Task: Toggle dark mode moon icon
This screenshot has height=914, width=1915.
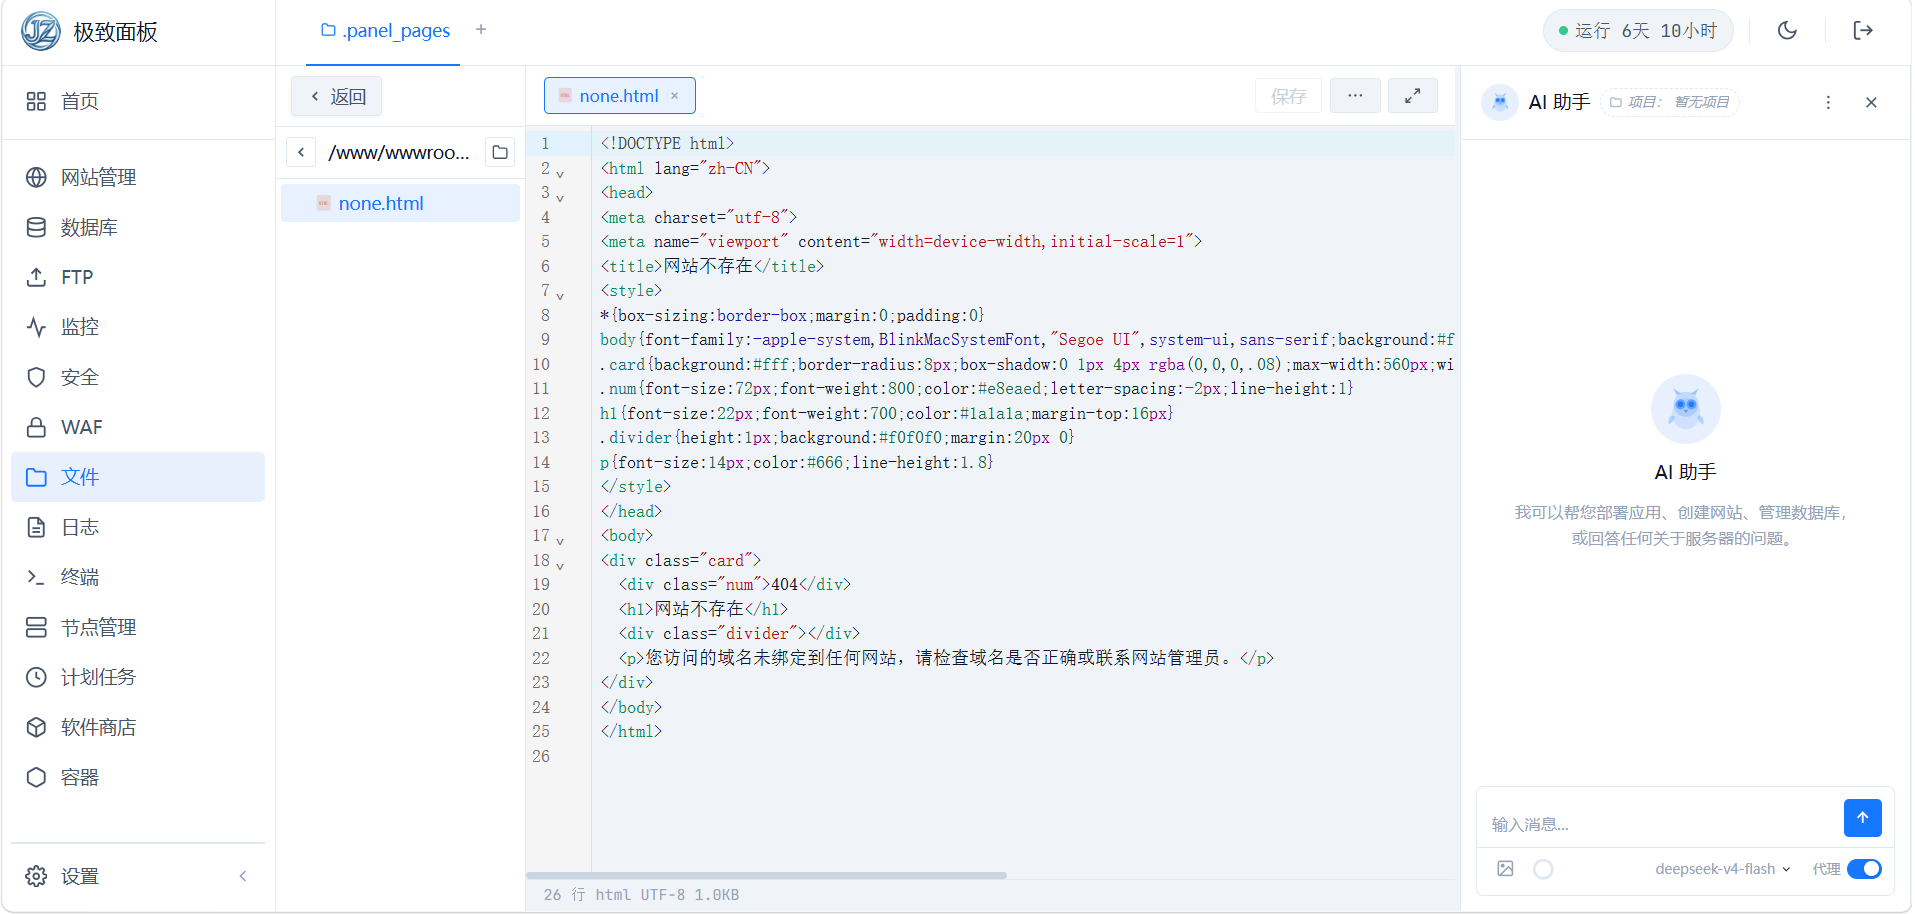Action: 1787,31
